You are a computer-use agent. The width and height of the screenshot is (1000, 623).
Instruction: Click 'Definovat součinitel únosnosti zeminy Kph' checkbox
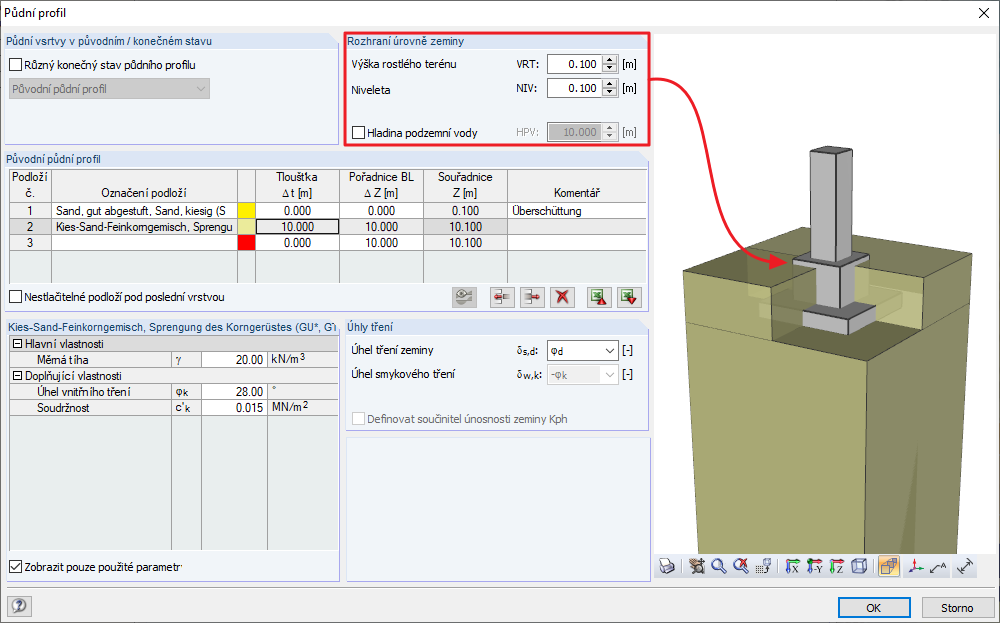pyautogui.click(x=358, y=419)
